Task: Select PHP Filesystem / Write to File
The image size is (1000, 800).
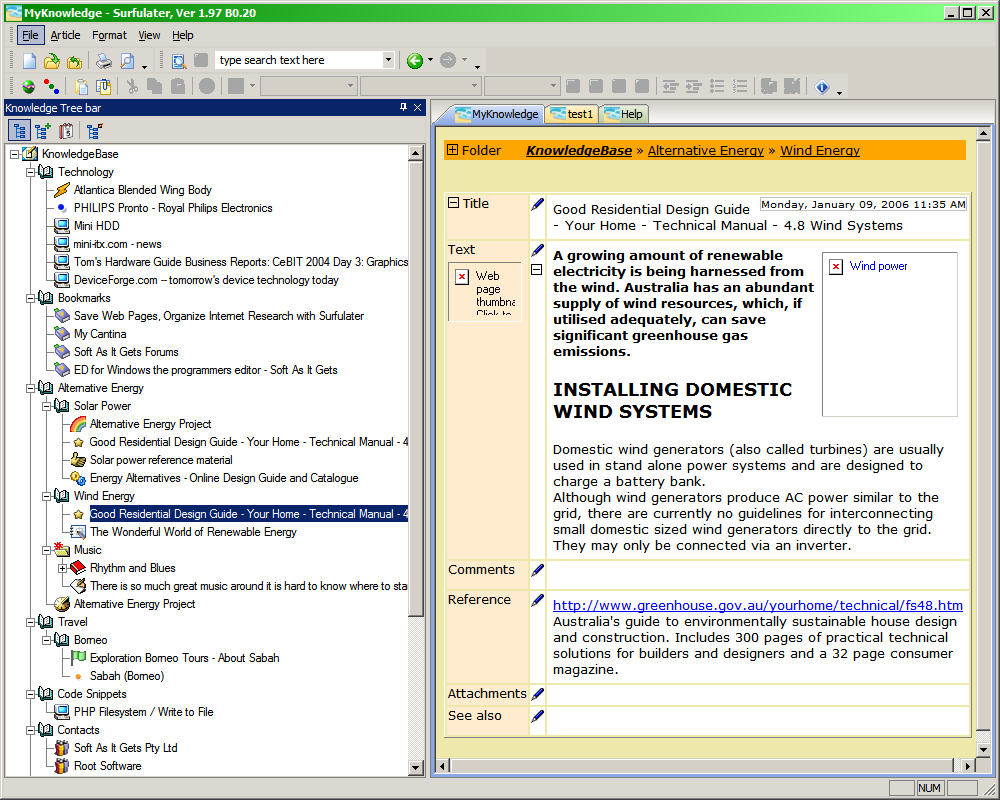Action: tap(143, 712)
